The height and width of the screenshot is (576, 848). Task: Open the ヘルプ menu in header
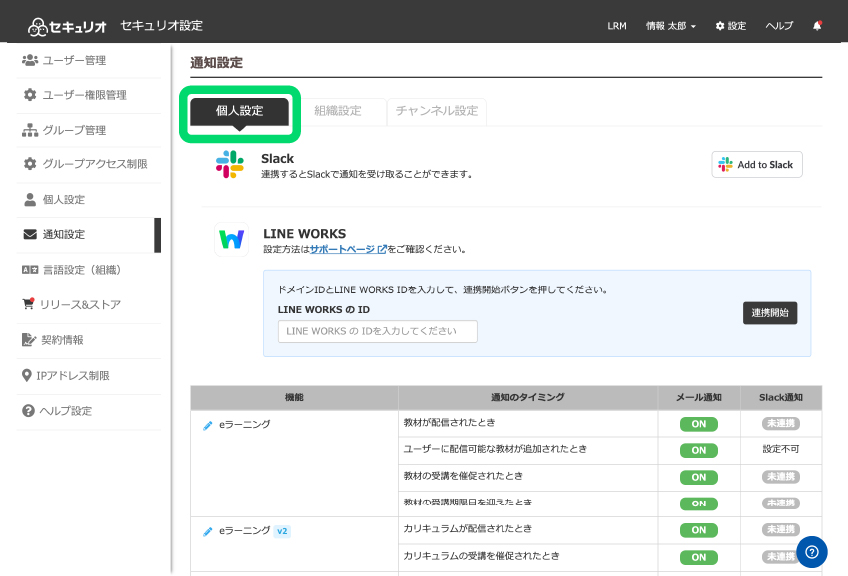[779, 26]
